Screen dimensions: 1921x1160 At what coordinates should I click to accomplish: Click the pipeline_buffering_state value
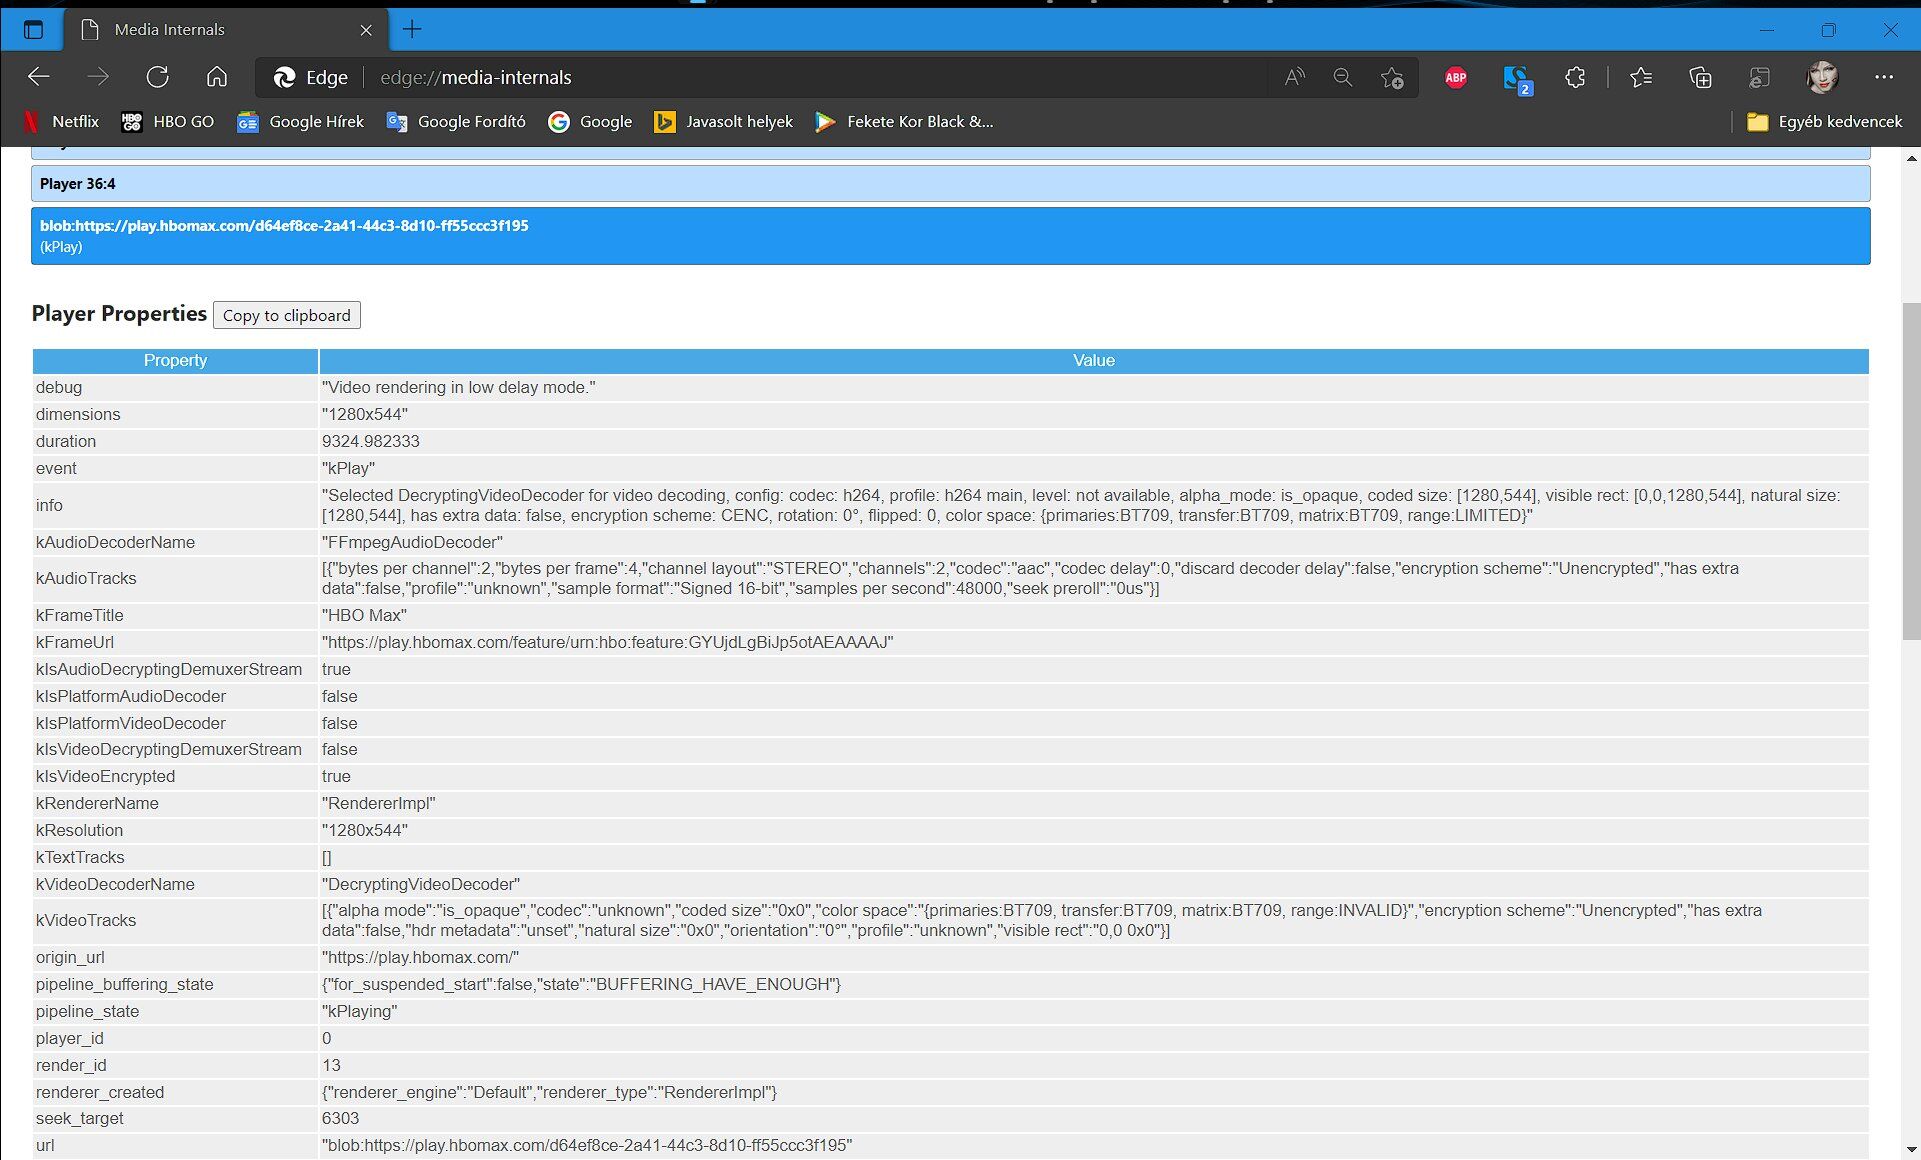click(x=581, y=984)
